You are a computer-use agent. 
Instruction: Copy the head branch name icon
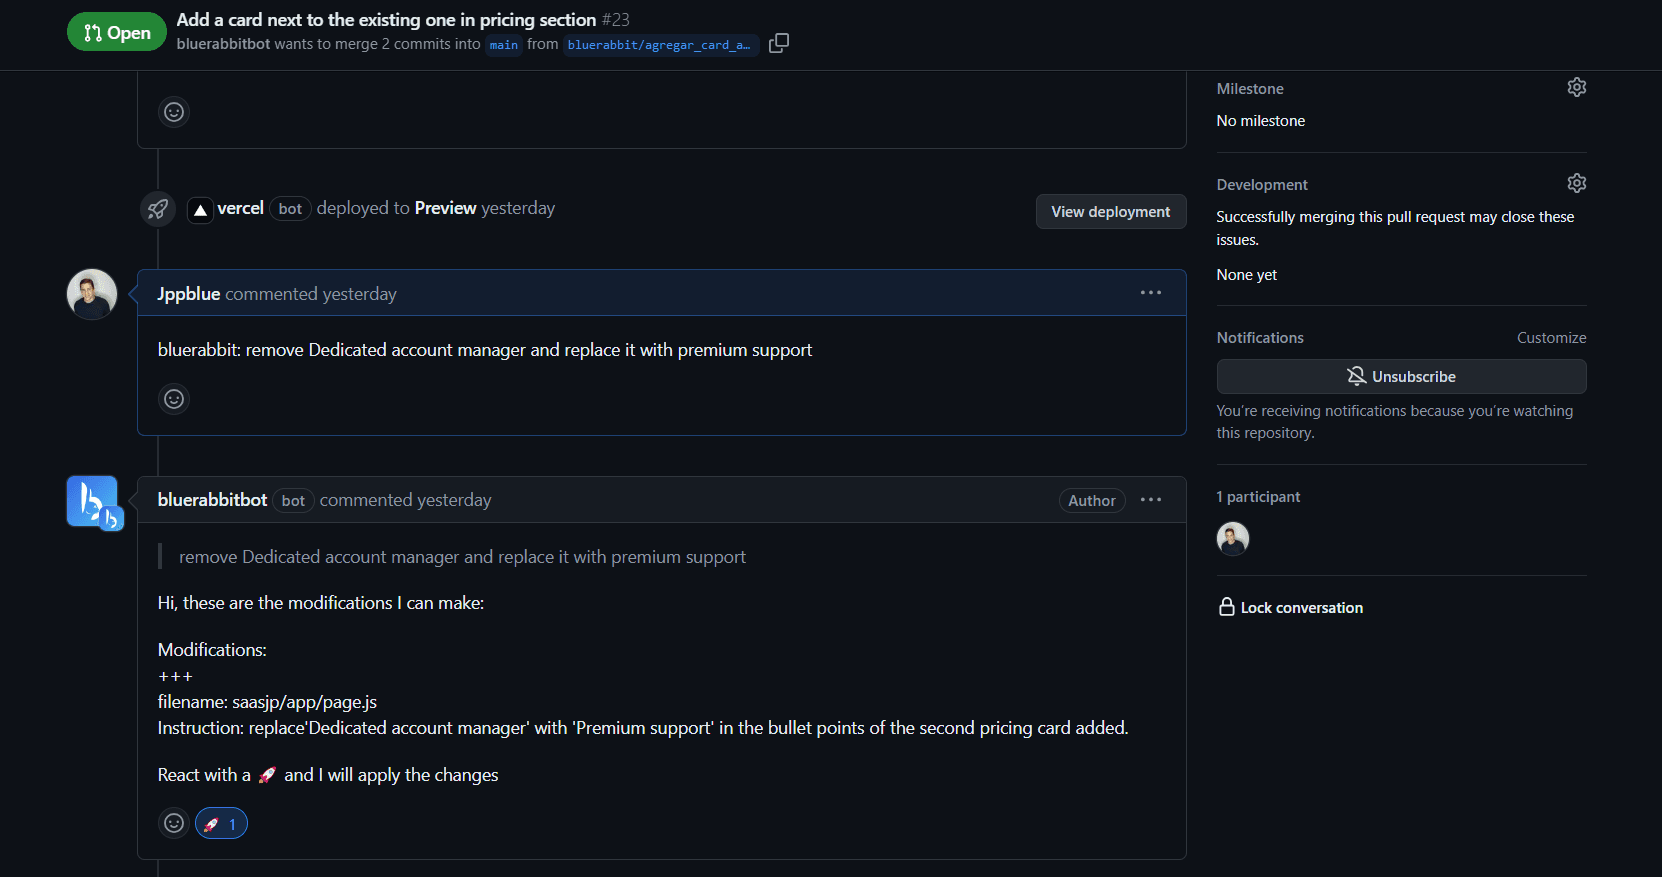pos(779,43)
